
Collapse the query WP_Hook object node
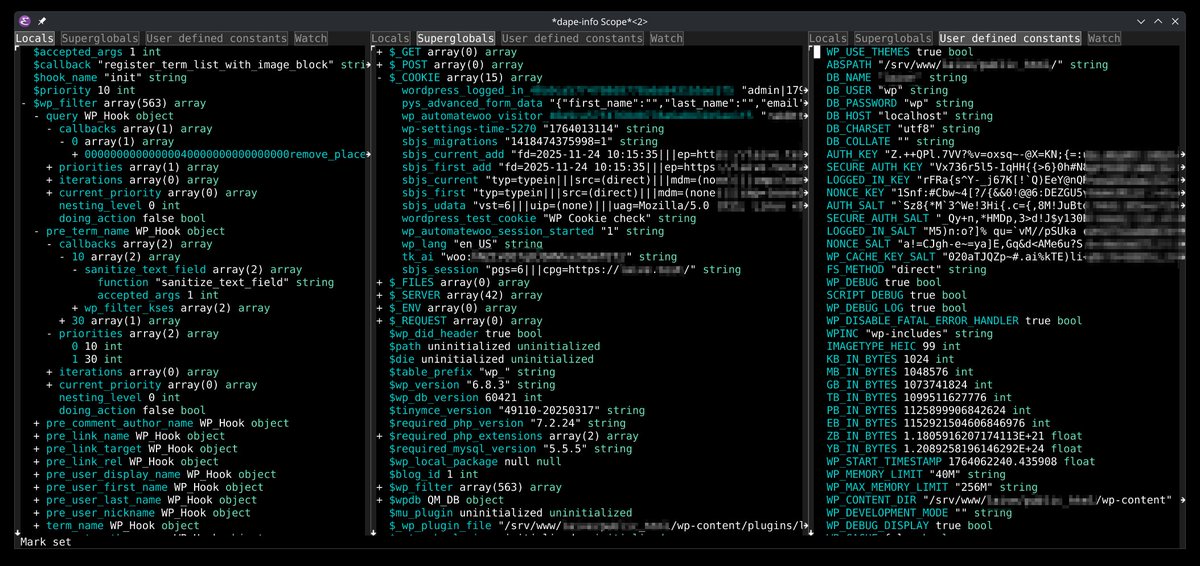(x=36, y=116)
